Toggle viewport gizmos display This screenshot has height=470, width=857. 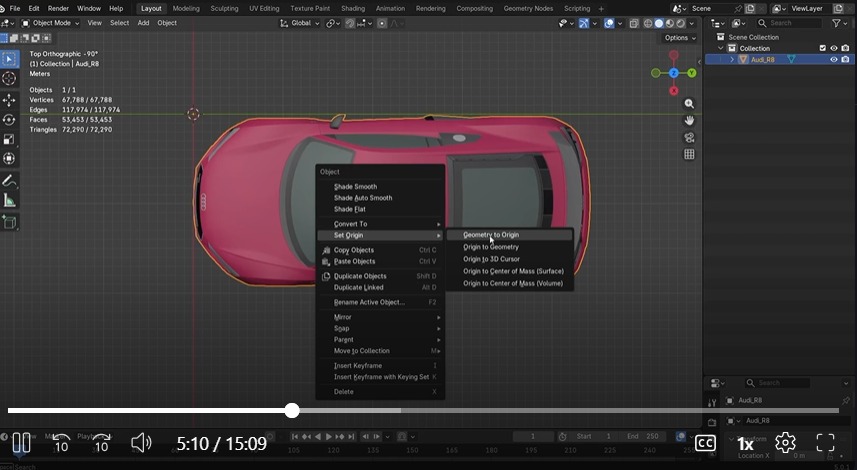tap(584, 24)
